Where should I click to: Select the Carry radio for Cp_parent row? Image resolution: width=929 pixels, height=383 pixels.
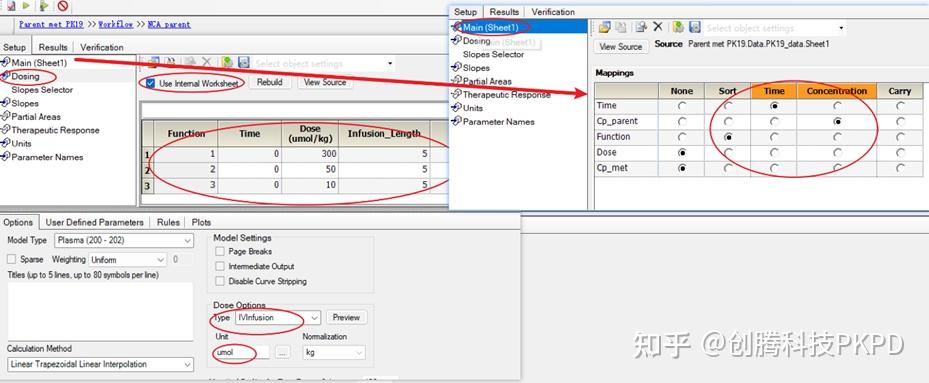coord(900,121)
